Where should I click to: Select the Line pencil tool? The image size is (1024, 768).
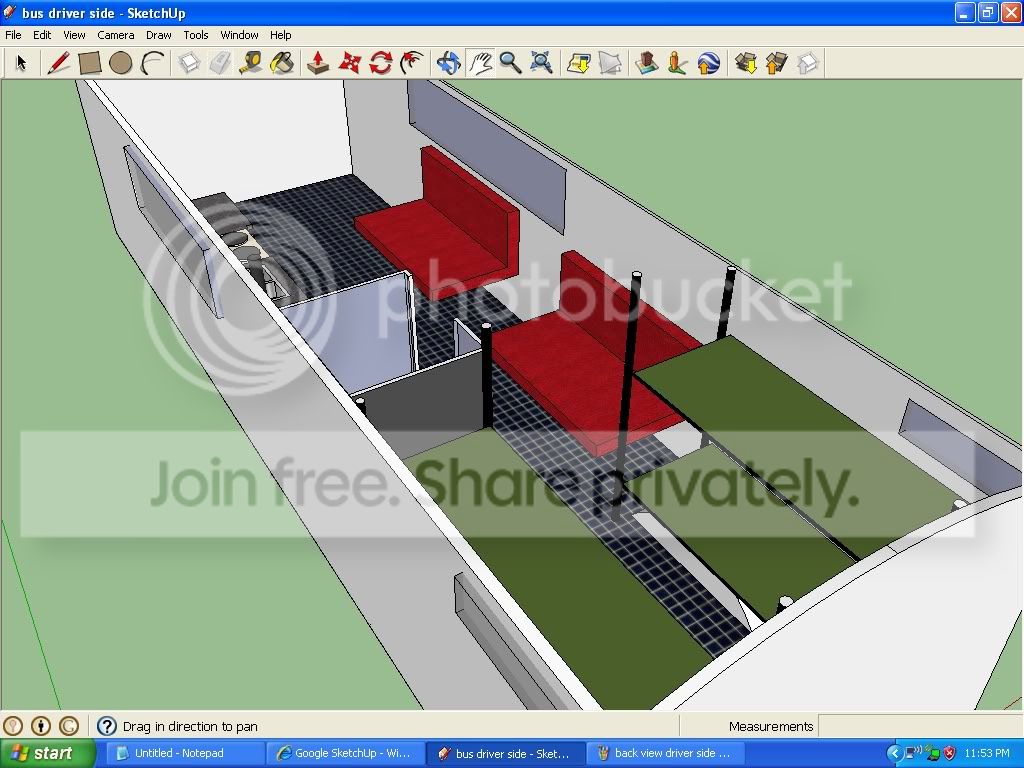[x=58, y=63]
